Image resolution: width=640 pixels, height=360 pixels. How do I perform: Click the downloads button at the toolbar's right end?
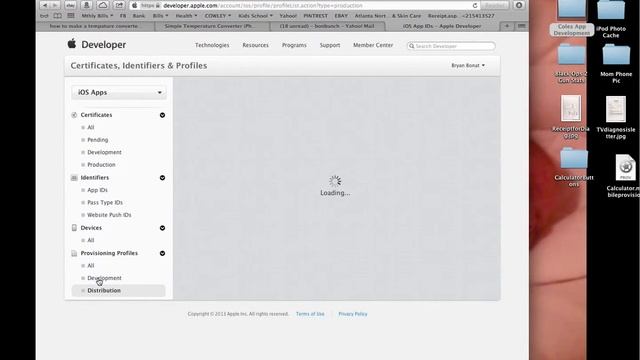point(519,5)
